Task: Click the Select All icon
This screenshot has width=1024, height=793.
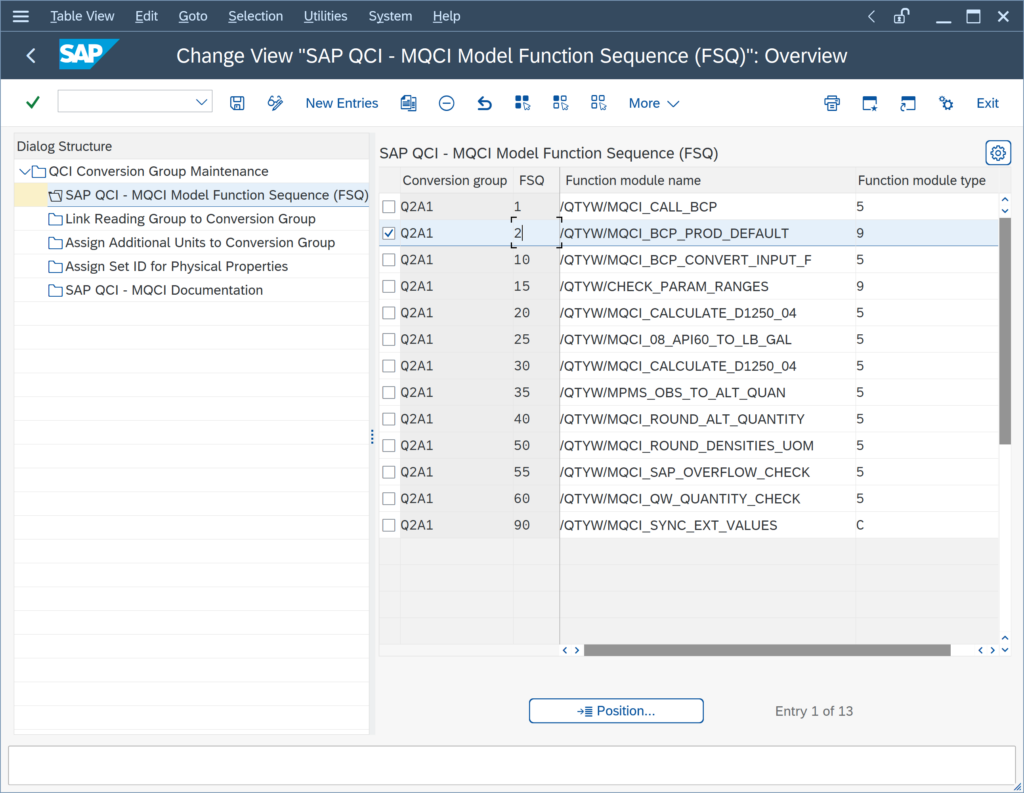Action: point(522,103)
